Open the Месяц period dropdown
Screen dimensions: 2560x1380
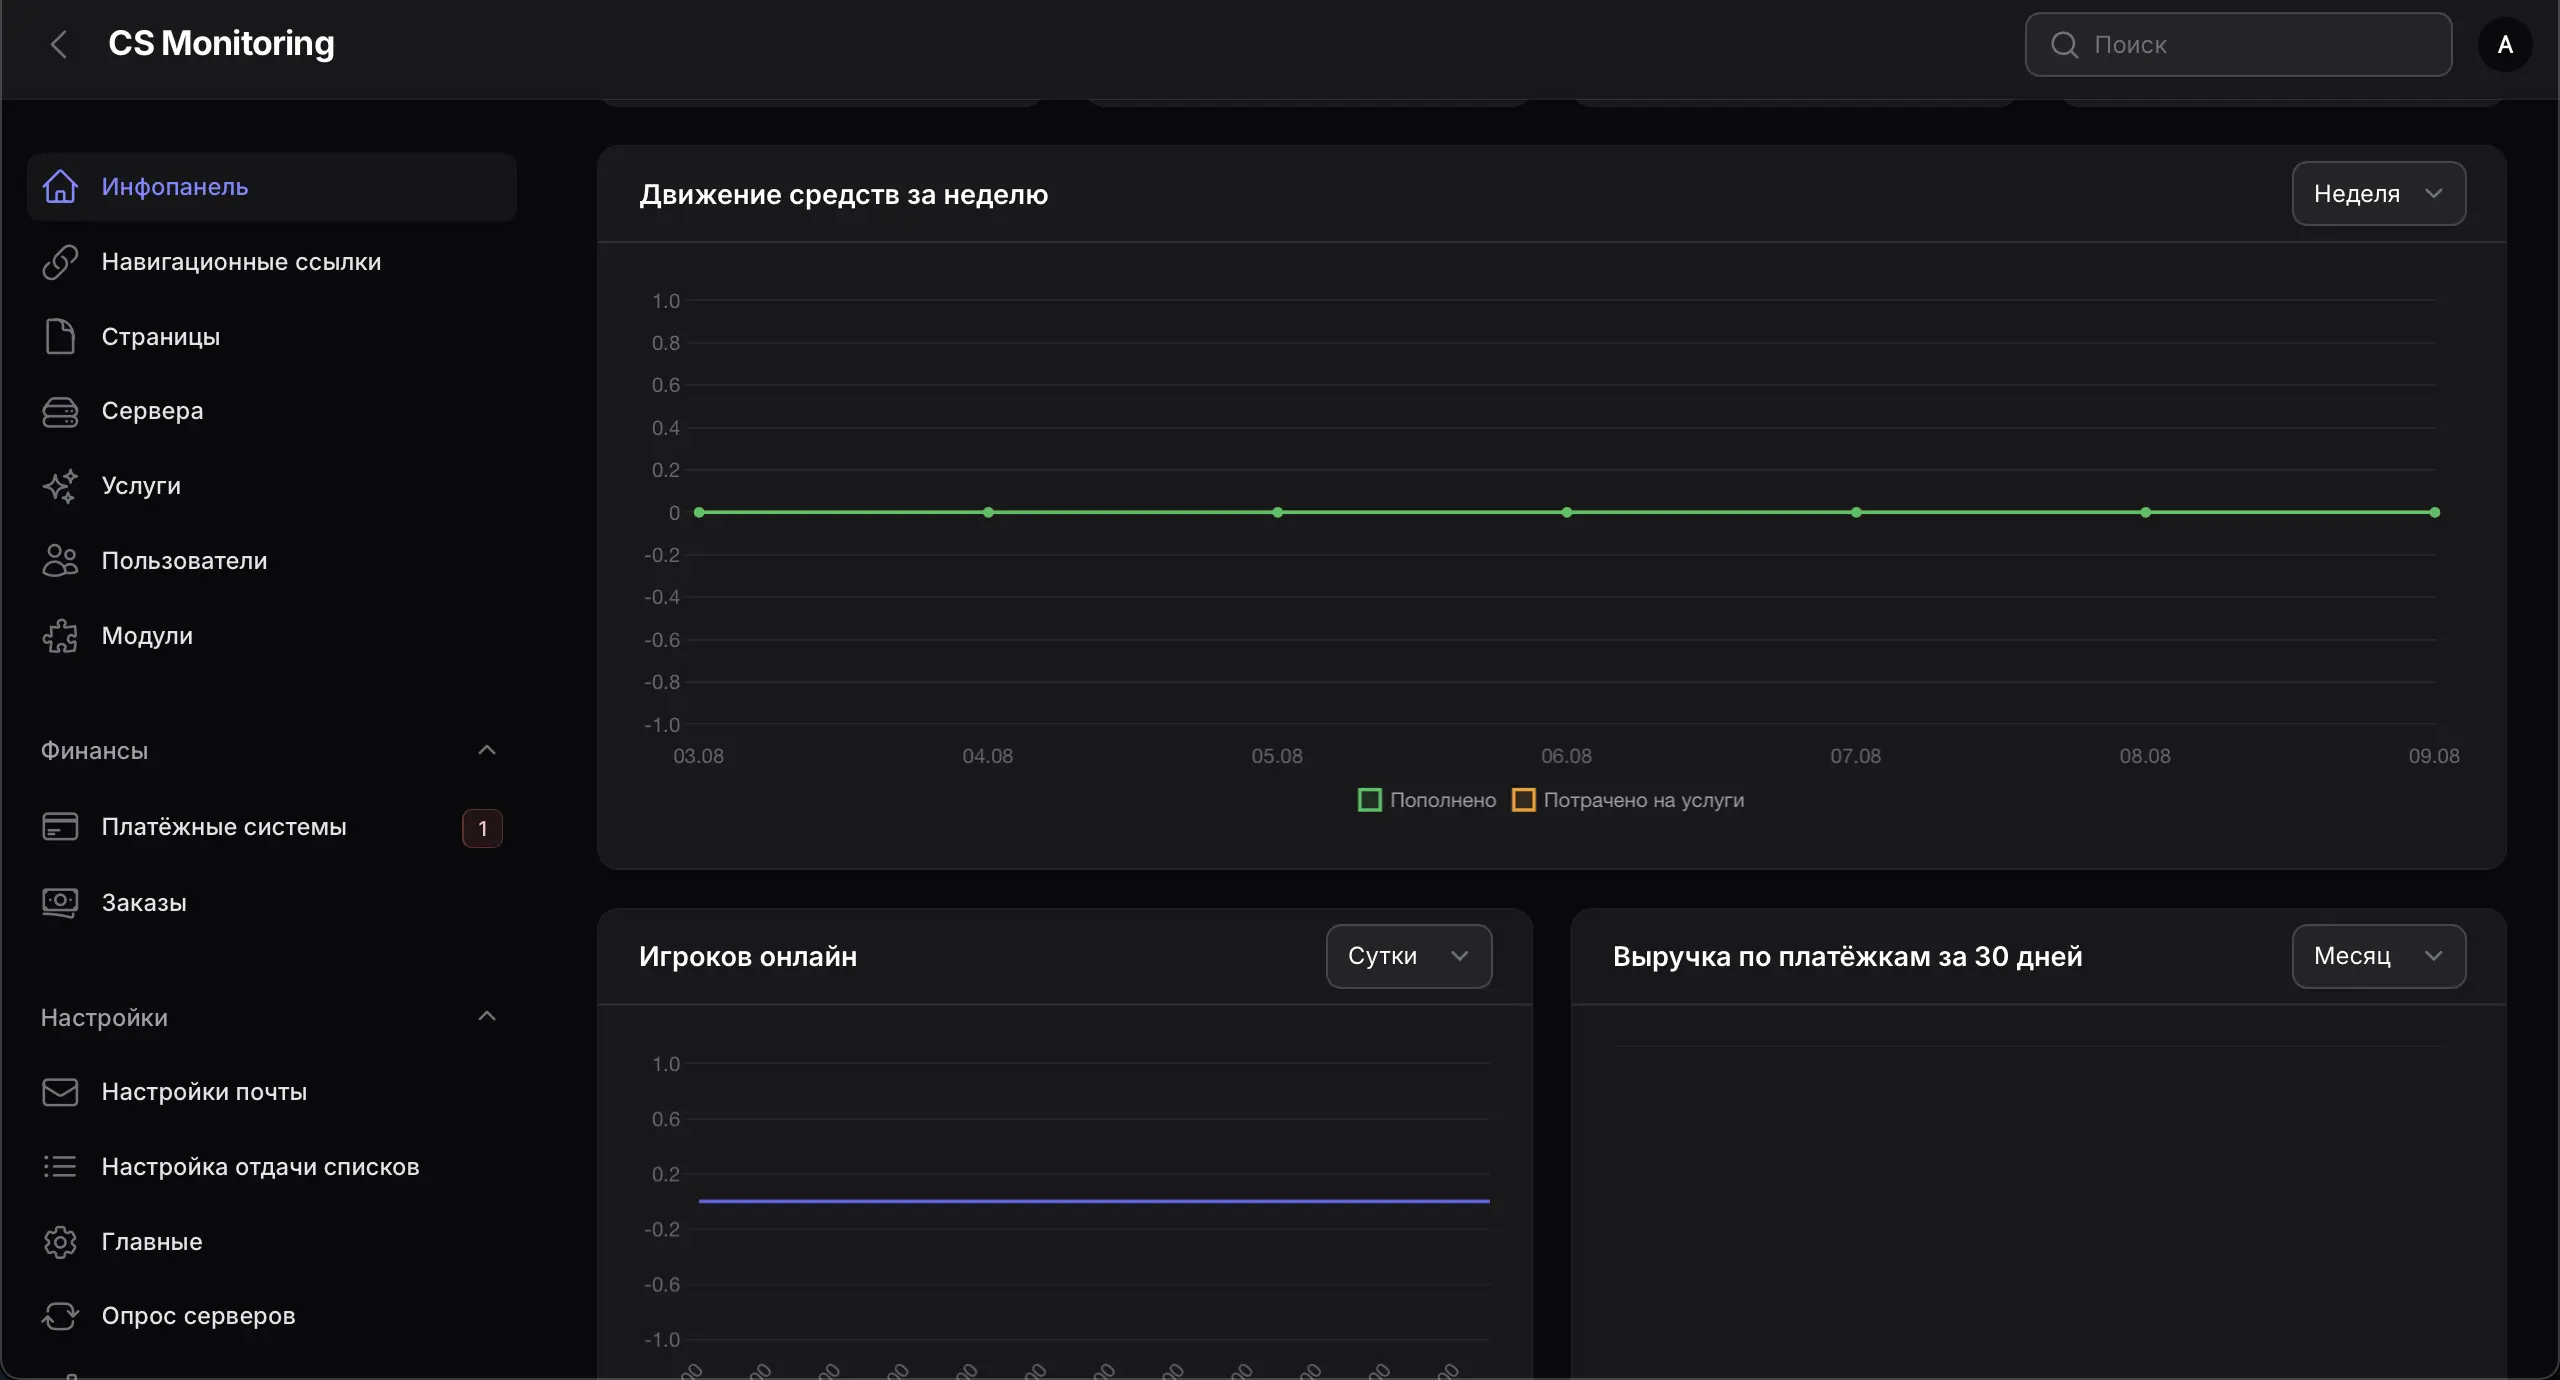(x=2379, y=957)
